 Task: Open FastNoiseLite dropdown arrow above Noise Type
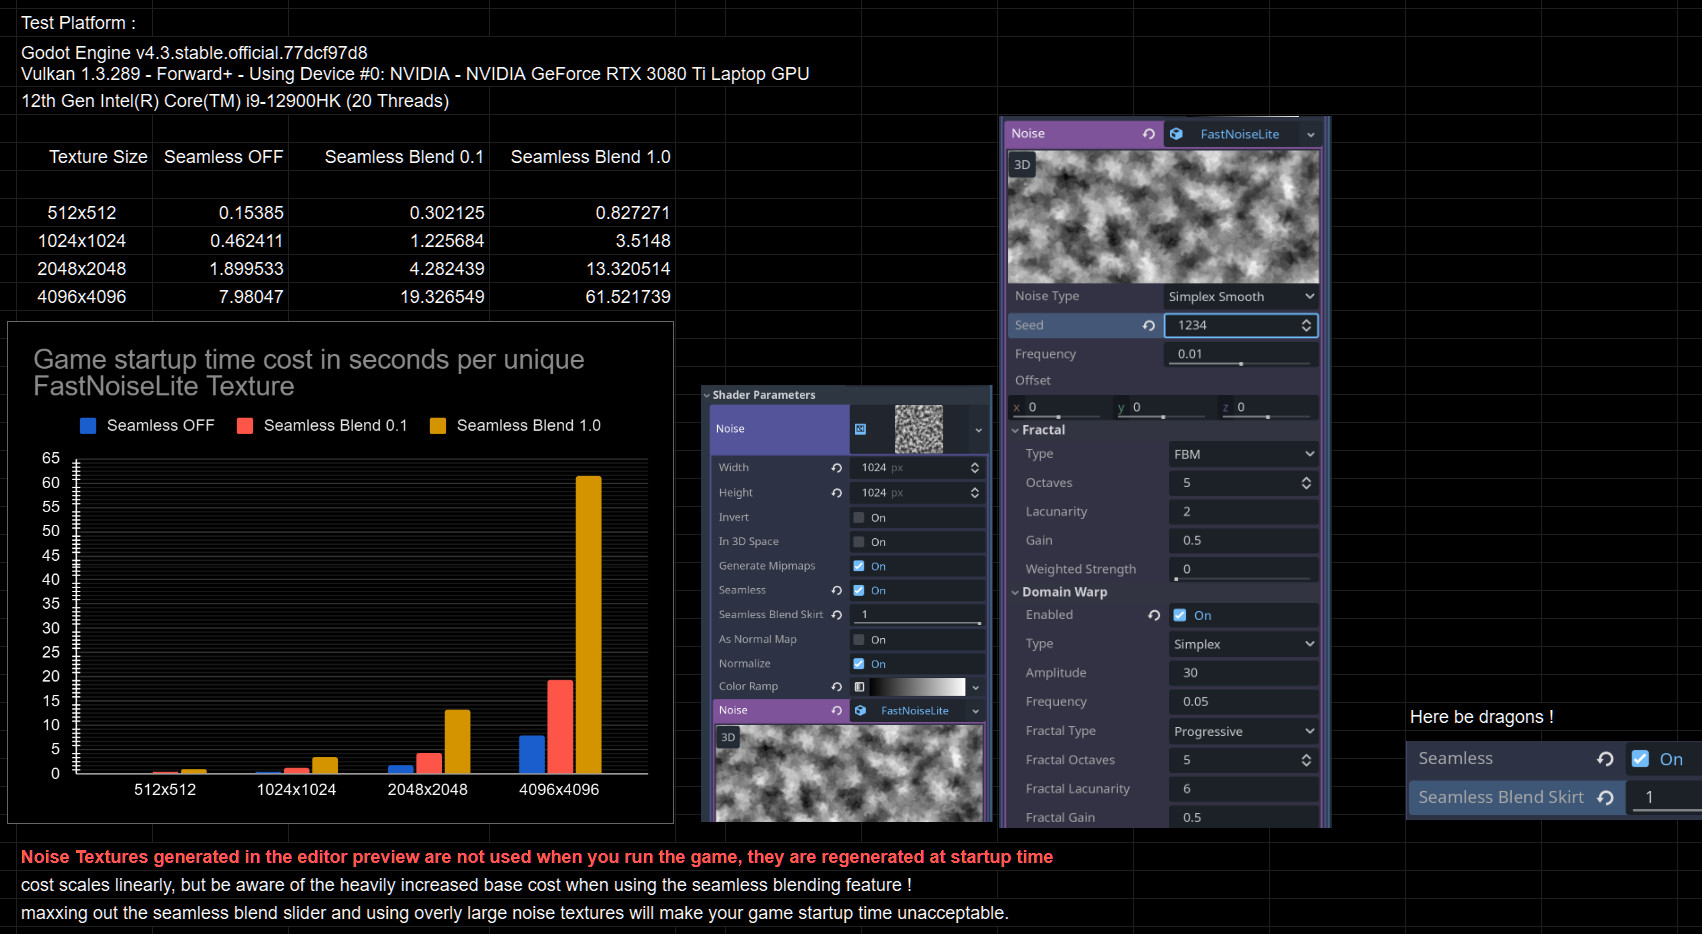click(1310, 135)
